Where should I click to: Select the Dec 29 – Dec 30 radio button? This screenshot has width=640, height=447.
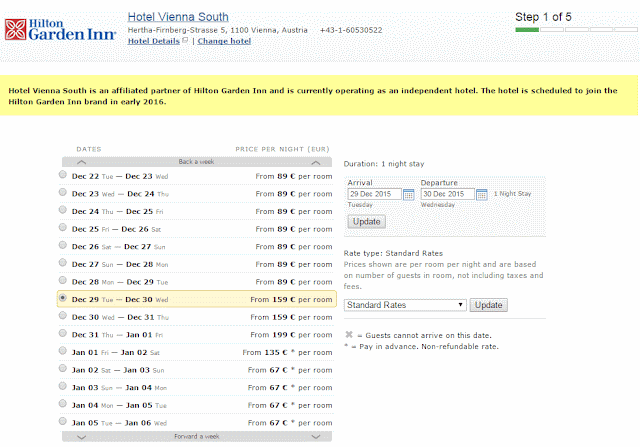click(x=62, y=298)
